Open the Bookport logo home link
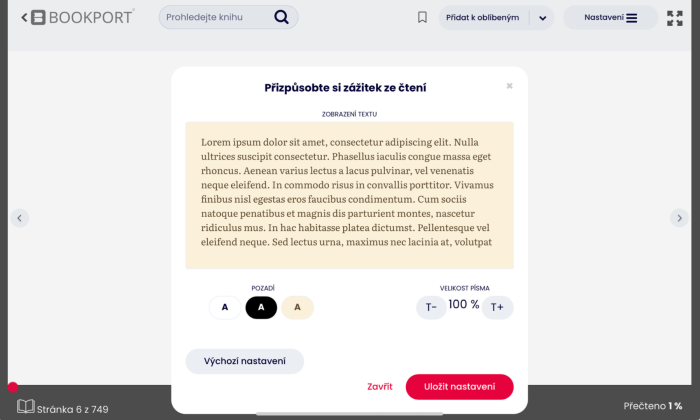The width and height of the screenshot is (700, 420). coord(83,17)
